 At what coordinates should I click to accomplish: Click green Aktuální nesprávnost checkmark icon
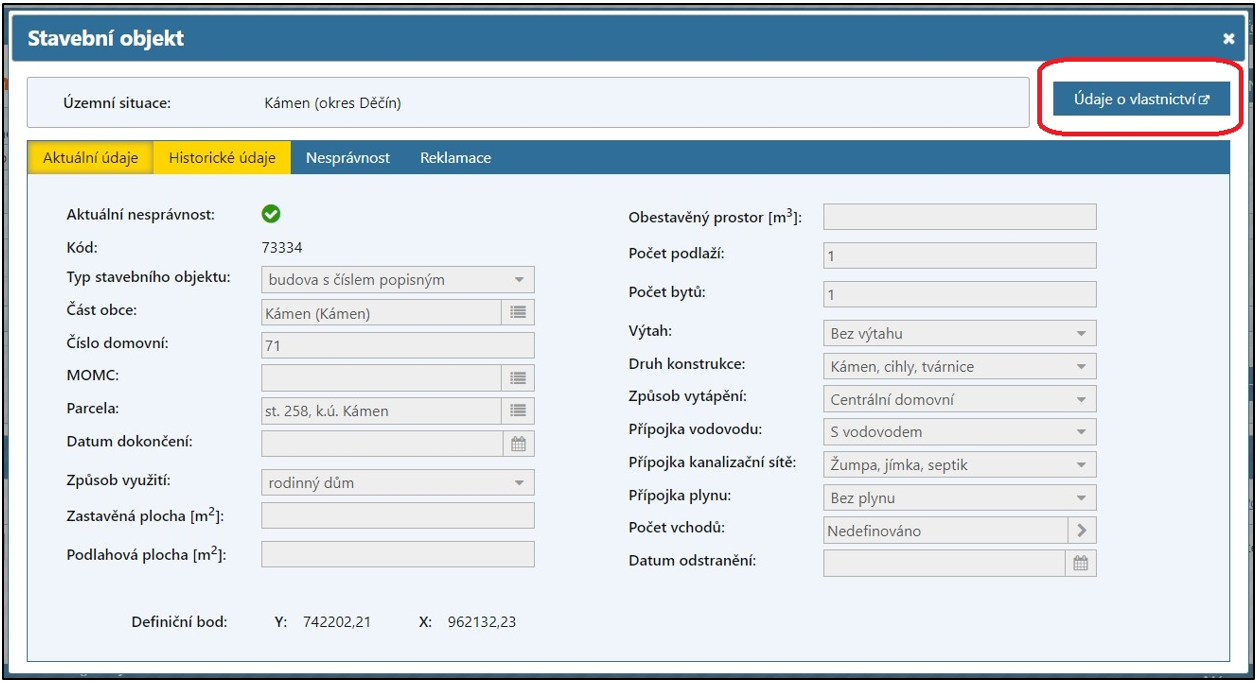point(271,213)
